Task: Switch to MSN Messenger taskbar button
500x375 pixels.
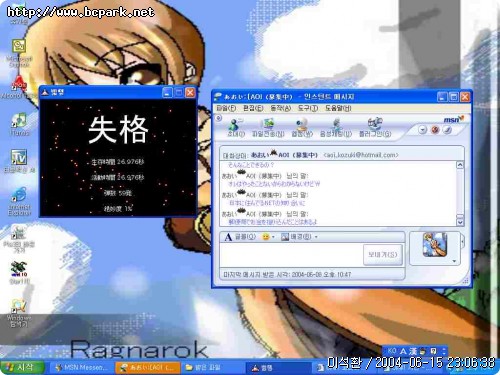Action: [x=82, y=367]
